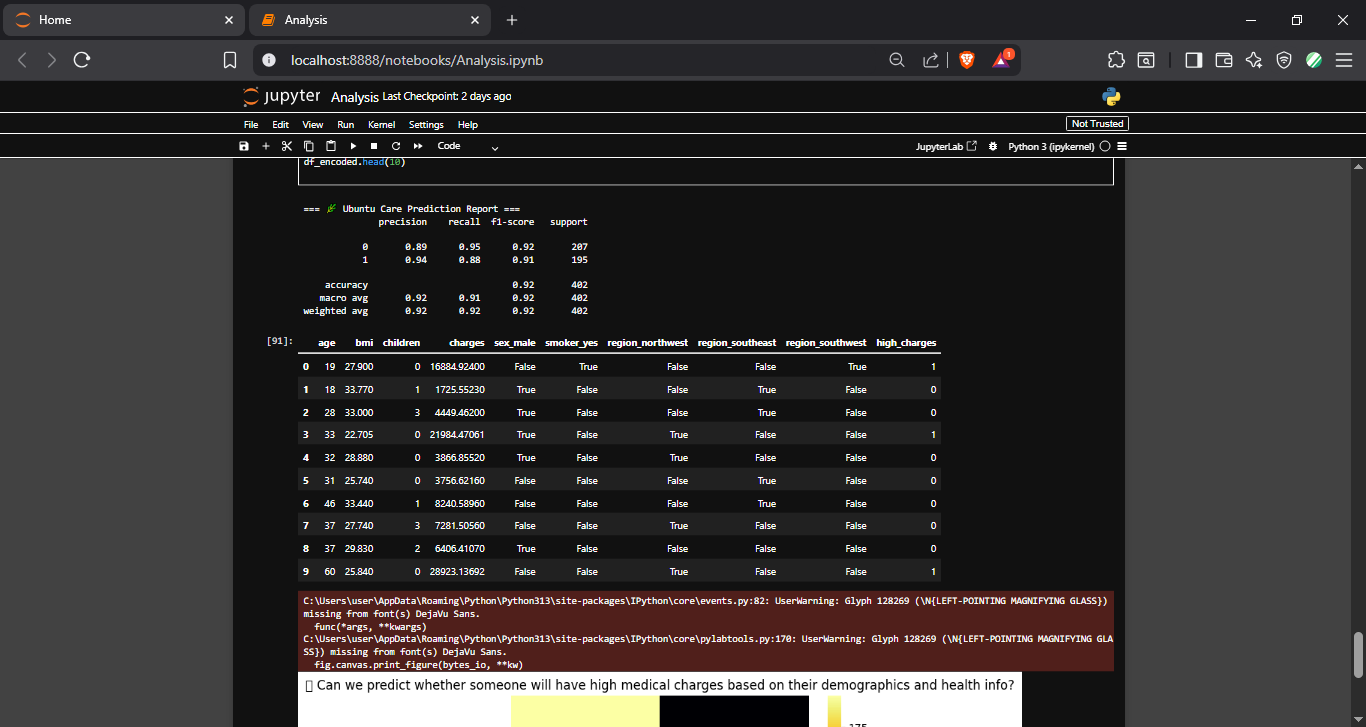Click the page vertical scrollbar thumb
The image size is (1366, 727).
click(x=1358, y=654)
